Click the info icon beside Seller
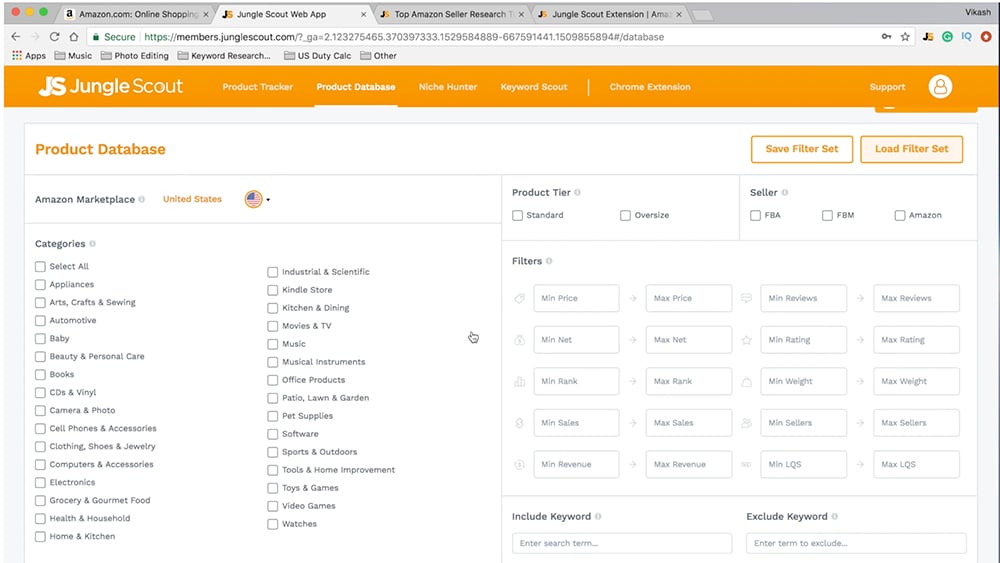The height and width of the screenshot is (563, 1000). point(784,193)
